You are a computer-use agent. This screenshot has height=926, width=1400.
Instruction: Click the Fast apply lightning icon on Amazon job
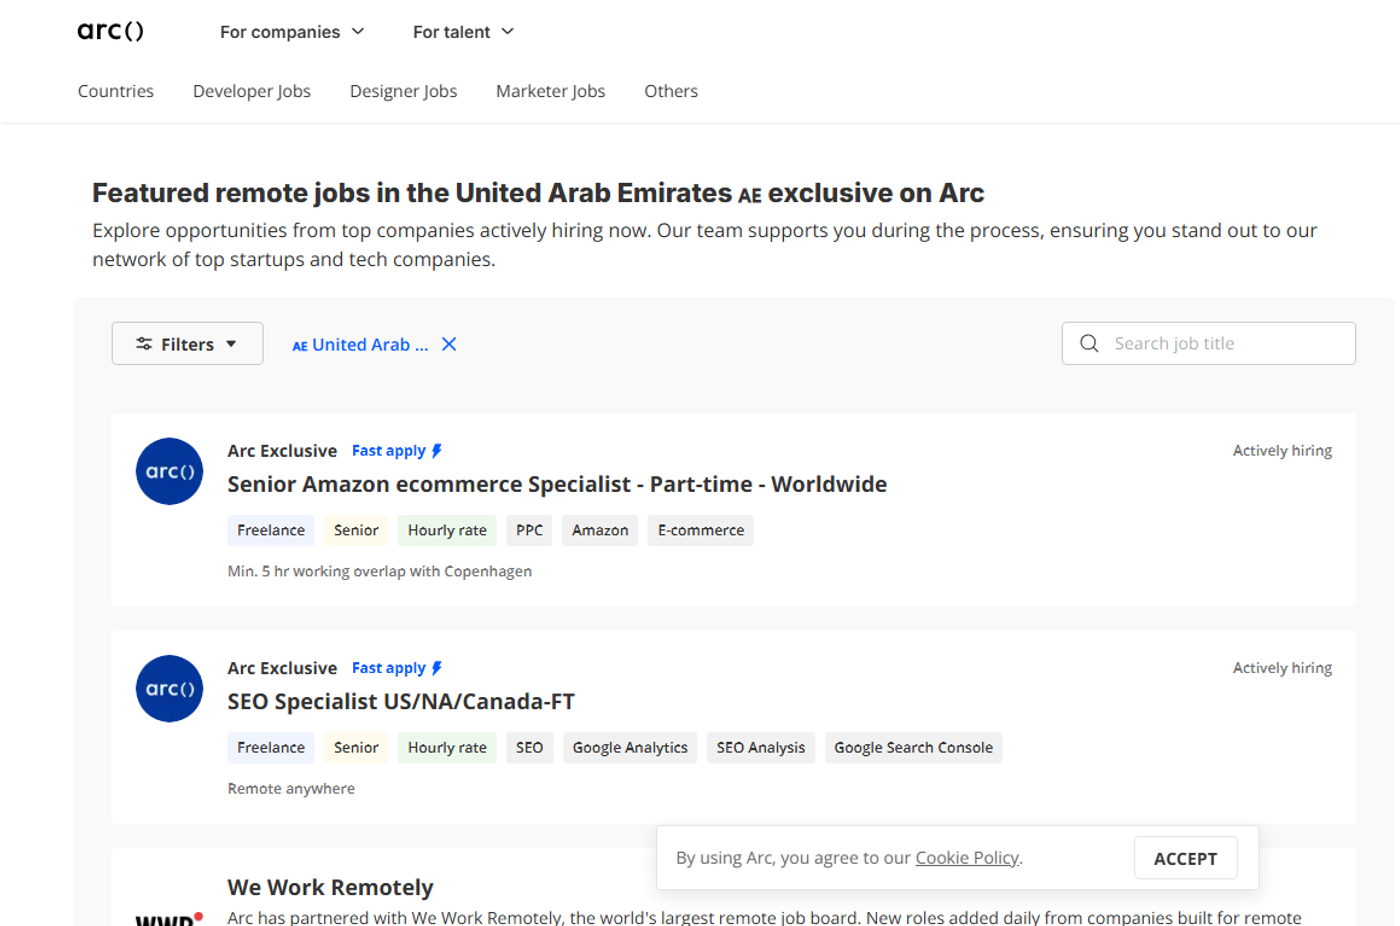click(436, 451)
